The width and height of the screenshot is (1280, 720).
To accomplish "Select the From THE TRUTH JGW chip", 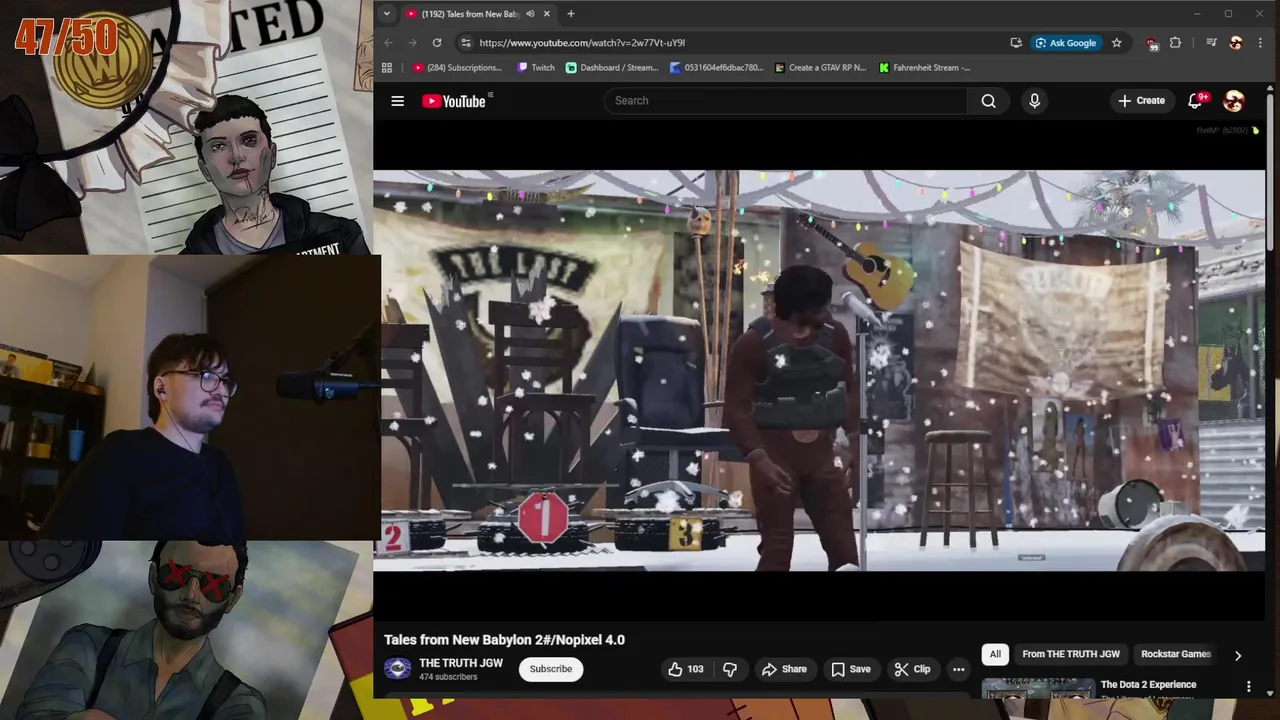I will pyautogui.click(x=1071, y=654).
